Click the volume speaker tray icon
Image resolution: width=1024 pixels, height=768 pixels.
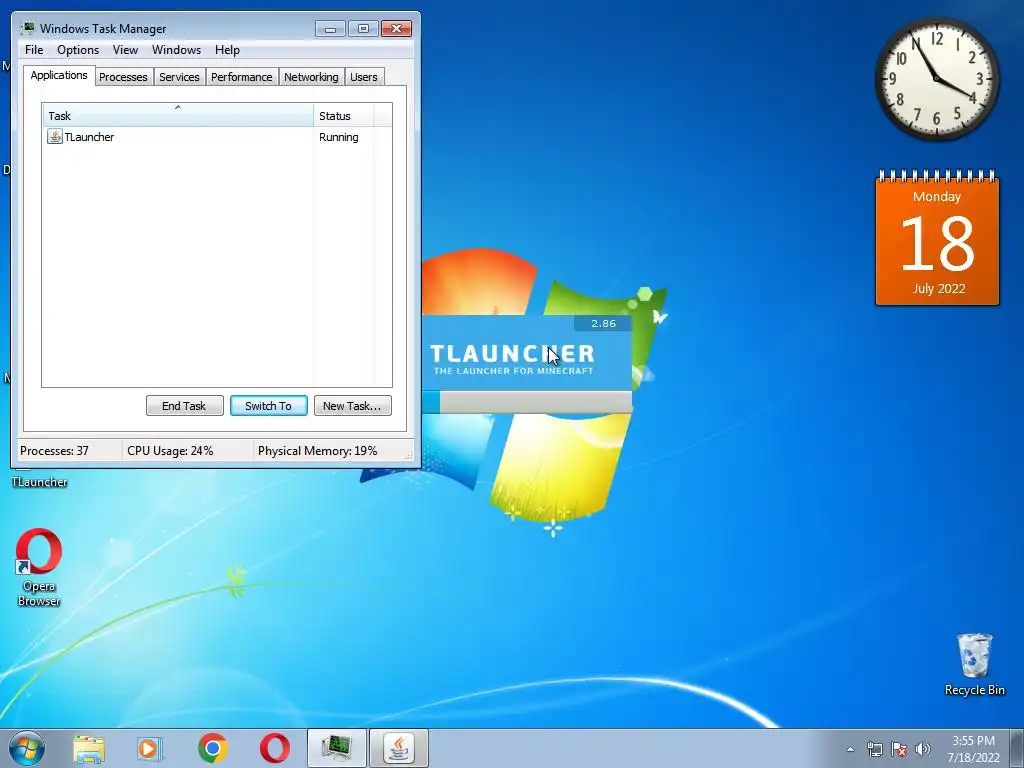[x=923, y=749]
